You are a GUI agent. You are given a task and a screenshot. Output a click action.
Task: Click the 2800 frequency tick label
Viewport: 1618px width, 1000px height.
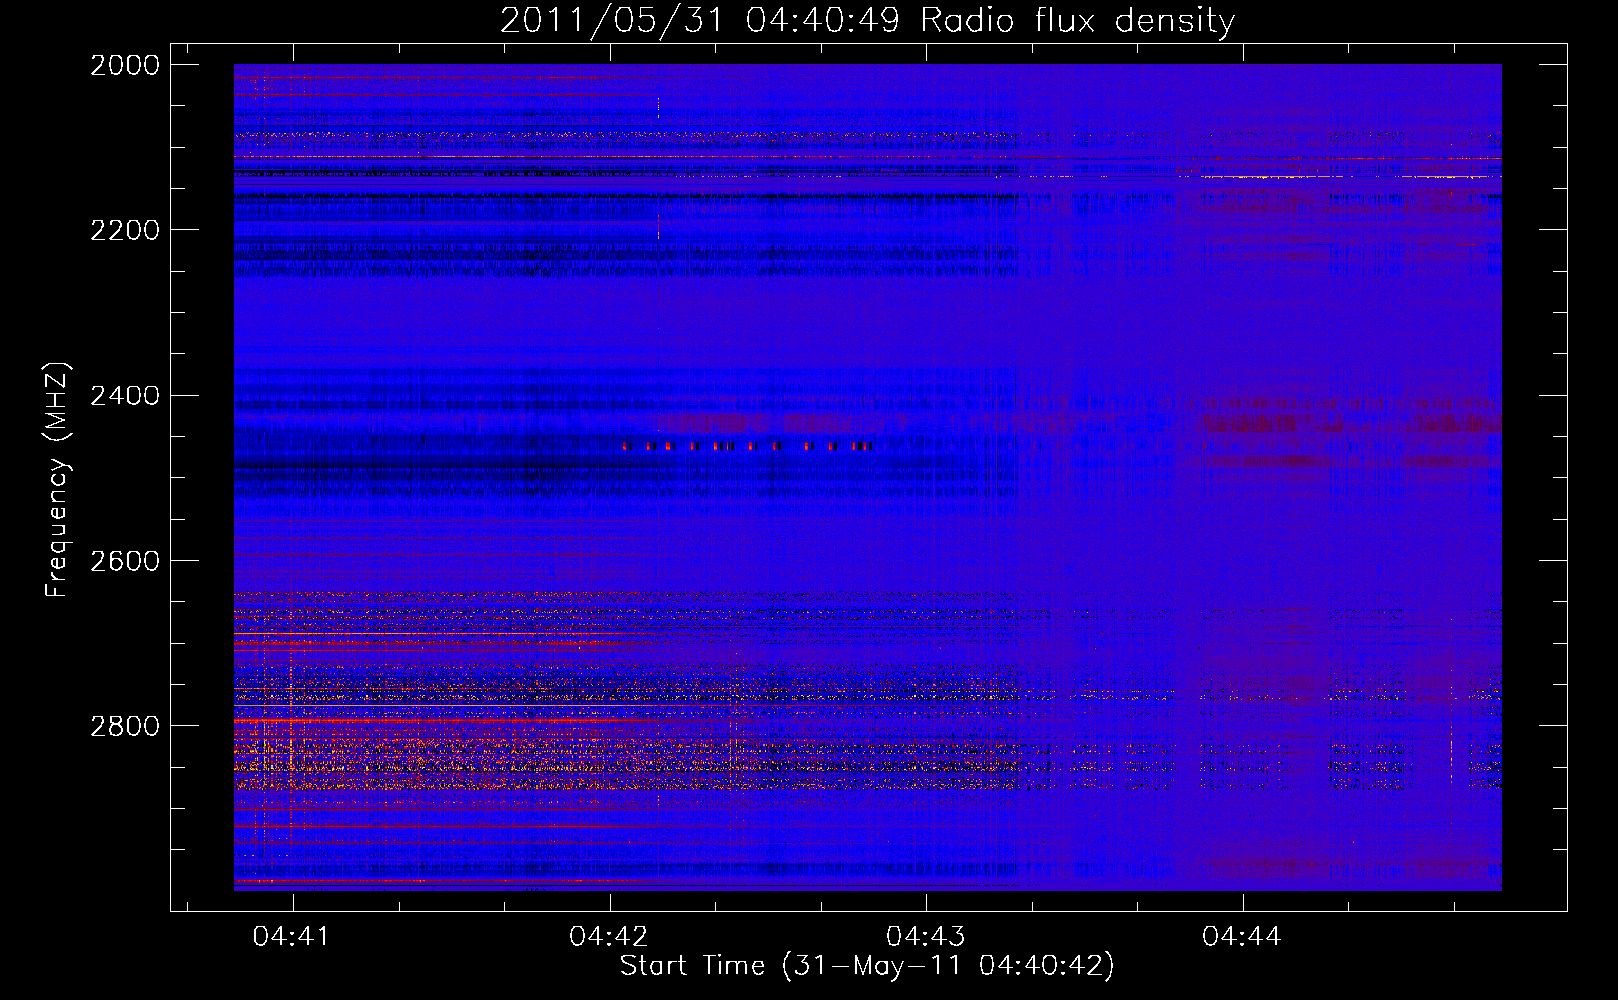pos(125,726)
